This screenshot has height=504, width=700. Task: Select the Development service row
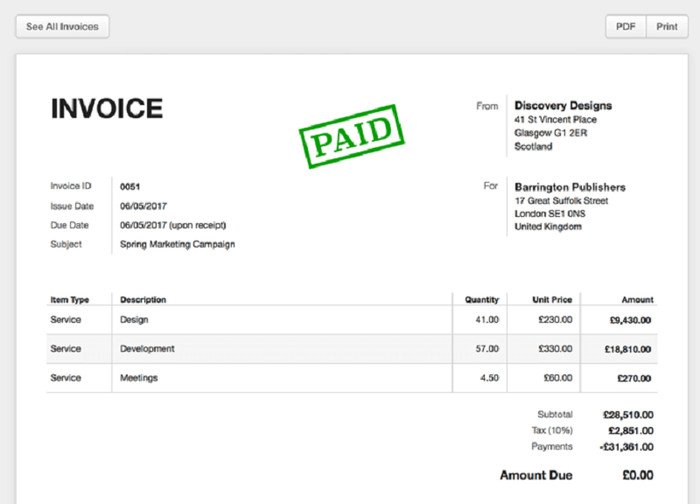click(x=352, y=349)
